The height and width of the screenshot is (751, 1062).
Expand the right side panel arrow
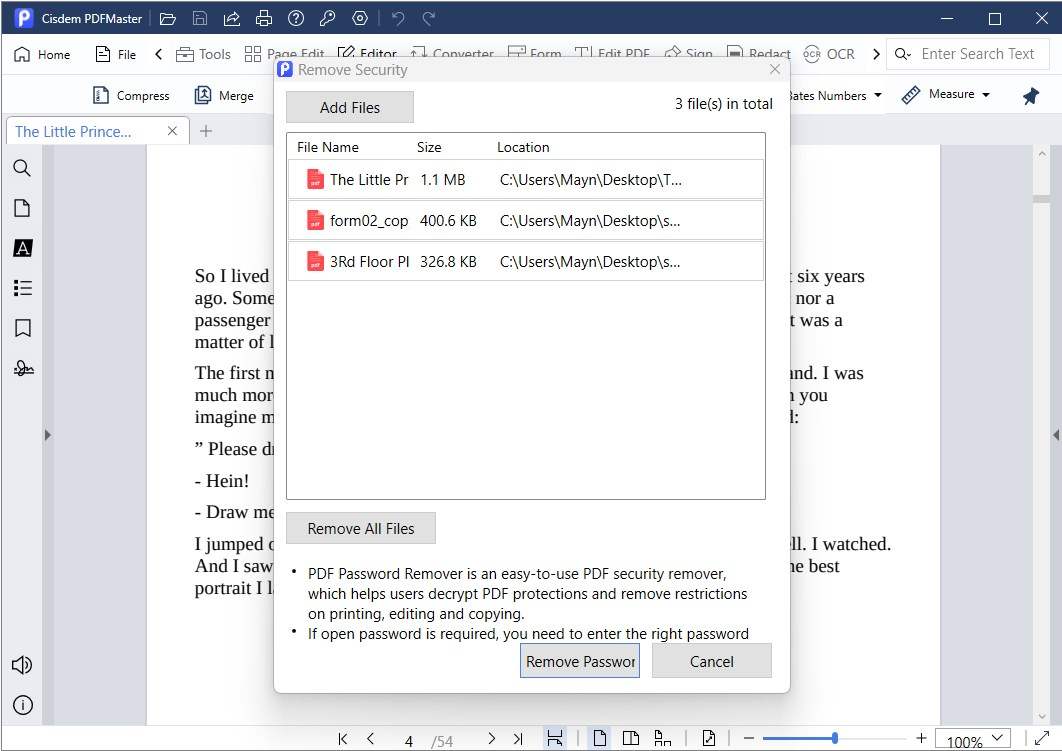1056,435
